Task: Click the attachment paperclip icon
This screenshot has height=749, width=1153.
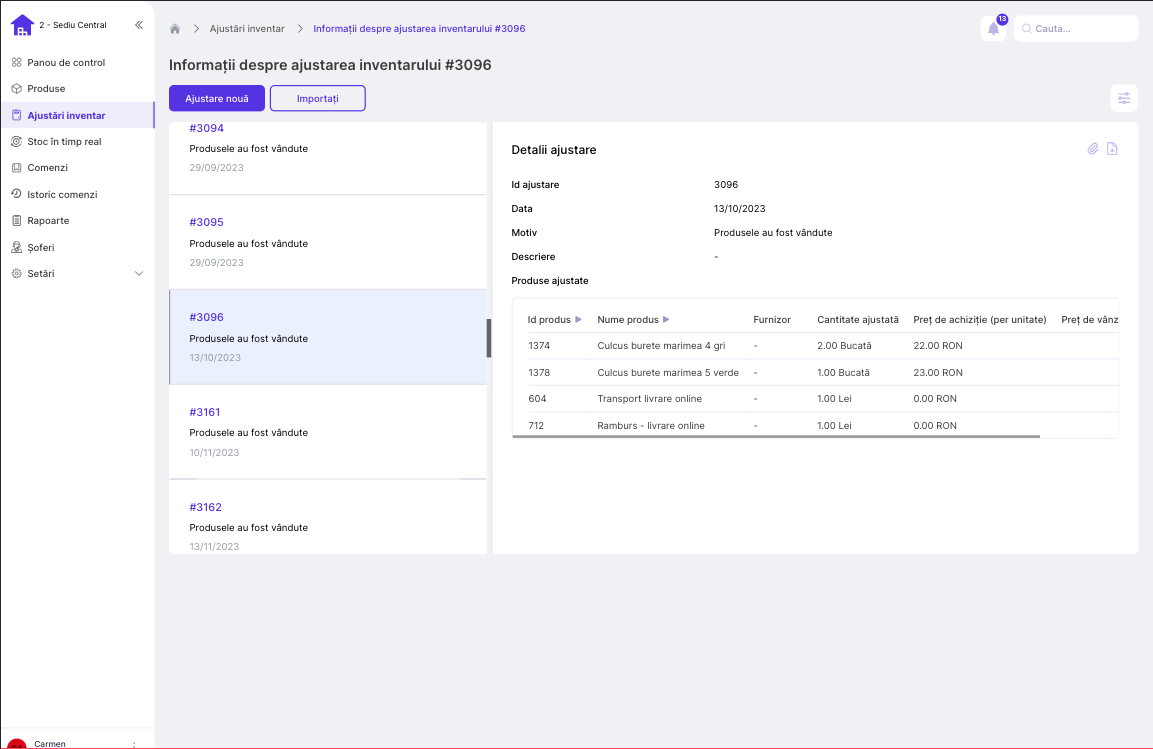Action: (1093, 149)
